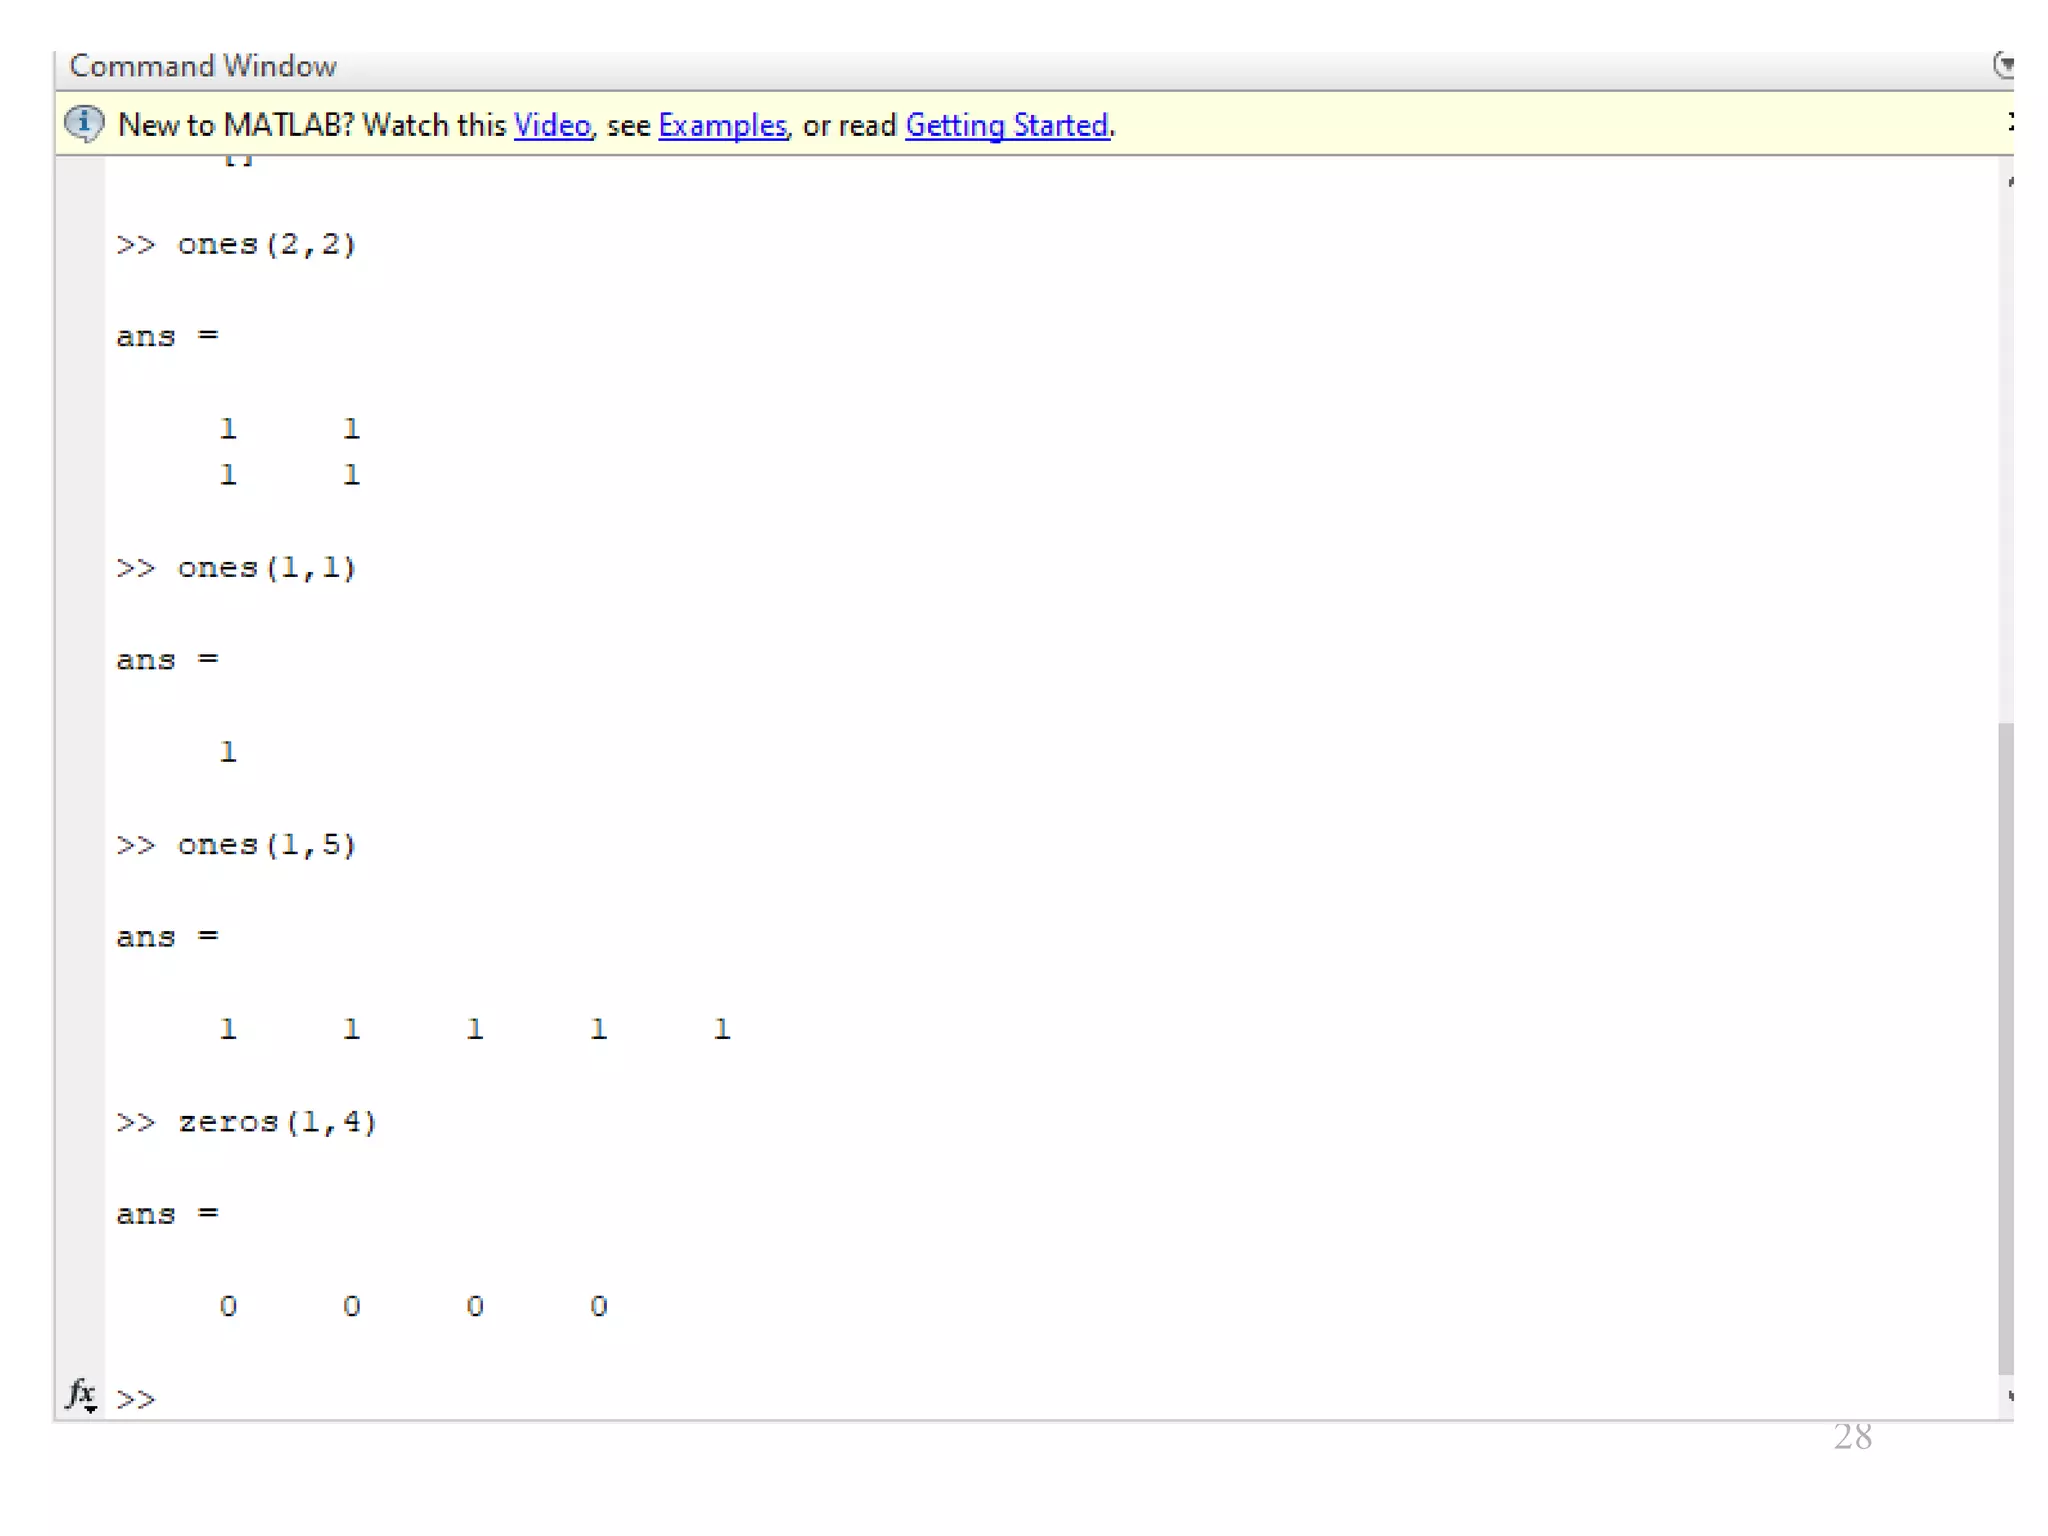The image size is (2048, 1536).
Task: Close the New to MATLAB banner
Action: pyautogui.click(x=2009, y=122)
